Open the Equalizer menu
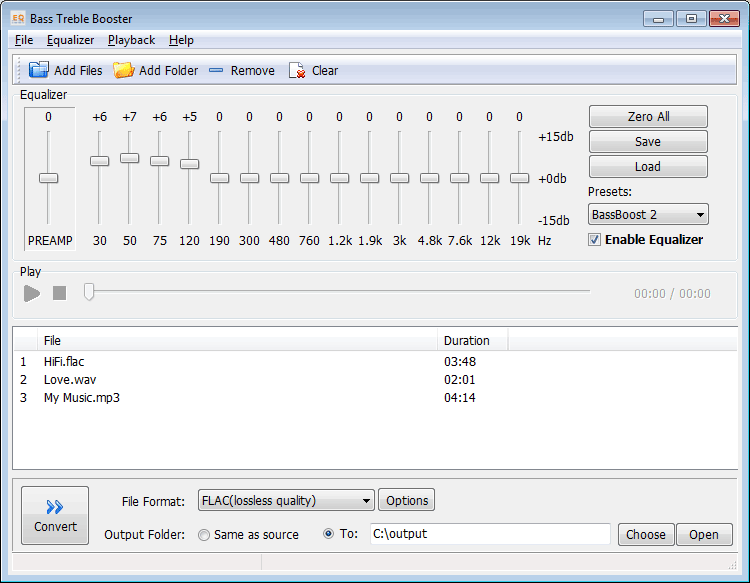This screenshot has height=583, width=750. tap(70, 40)
